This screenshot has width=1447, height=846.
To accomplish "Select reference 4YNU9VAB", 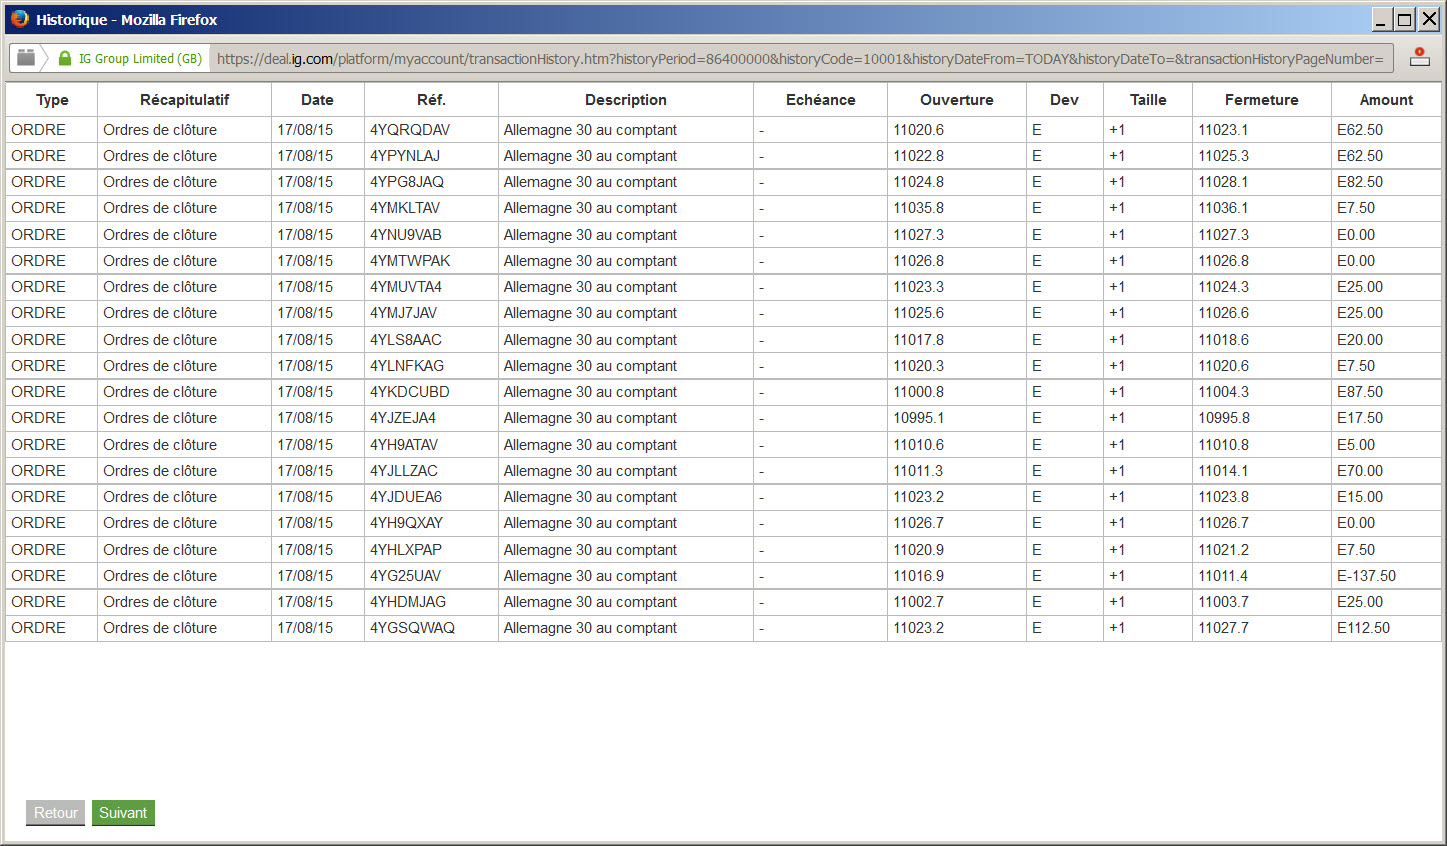I will 406,235.
